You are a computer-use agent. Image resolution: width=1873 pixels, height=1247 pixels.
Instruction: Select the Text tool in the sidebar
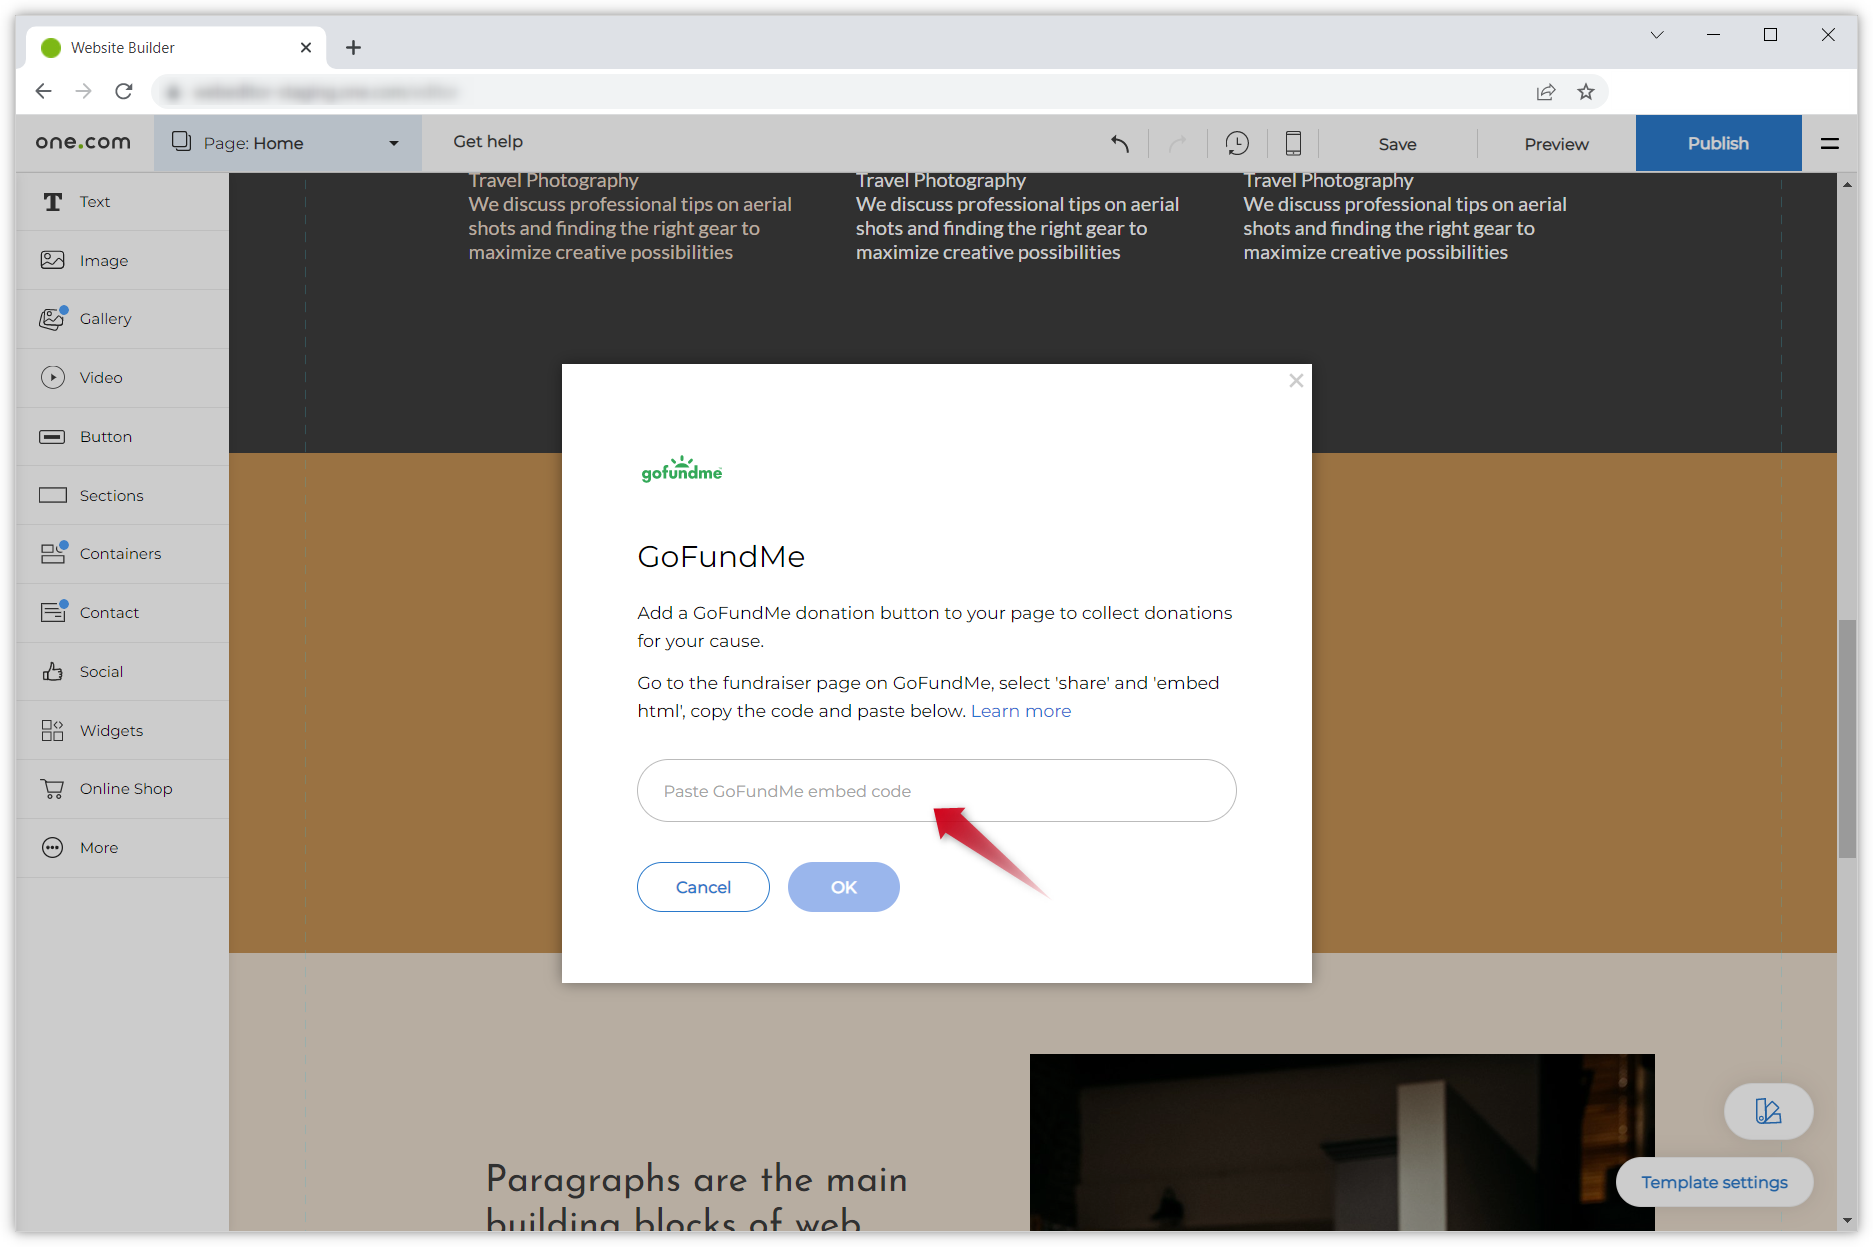pyautogui.click(x=95, y=201)
